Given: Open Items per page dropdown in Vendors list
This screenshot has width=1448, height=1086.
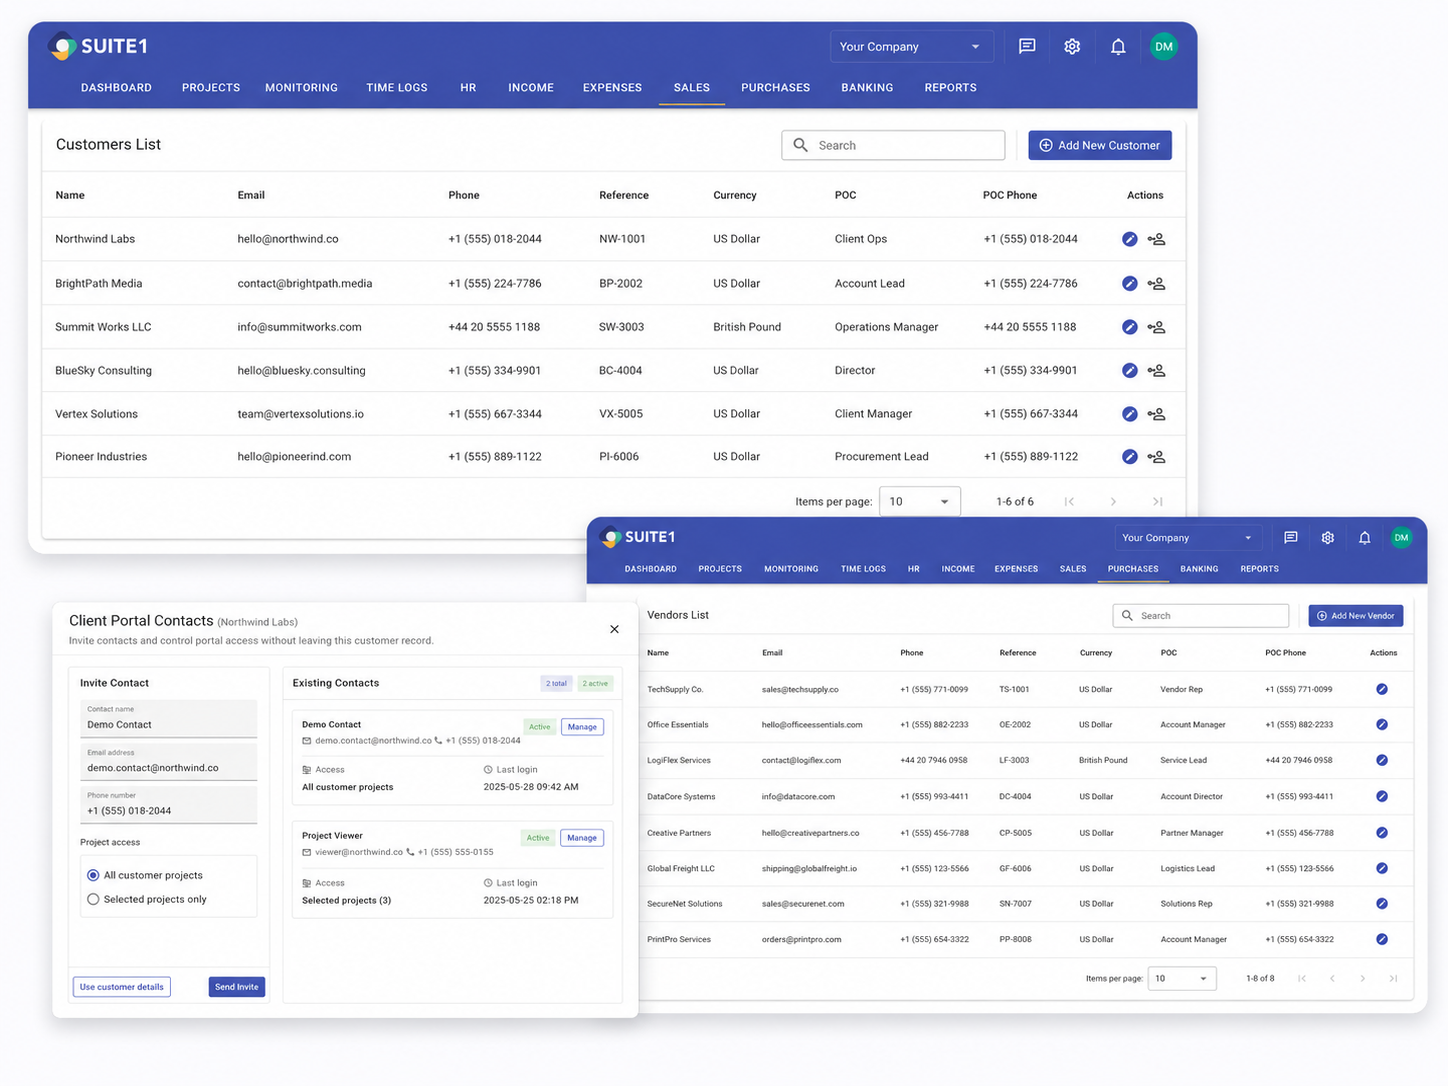Looking at the screenshot, I should point(1181,978).
